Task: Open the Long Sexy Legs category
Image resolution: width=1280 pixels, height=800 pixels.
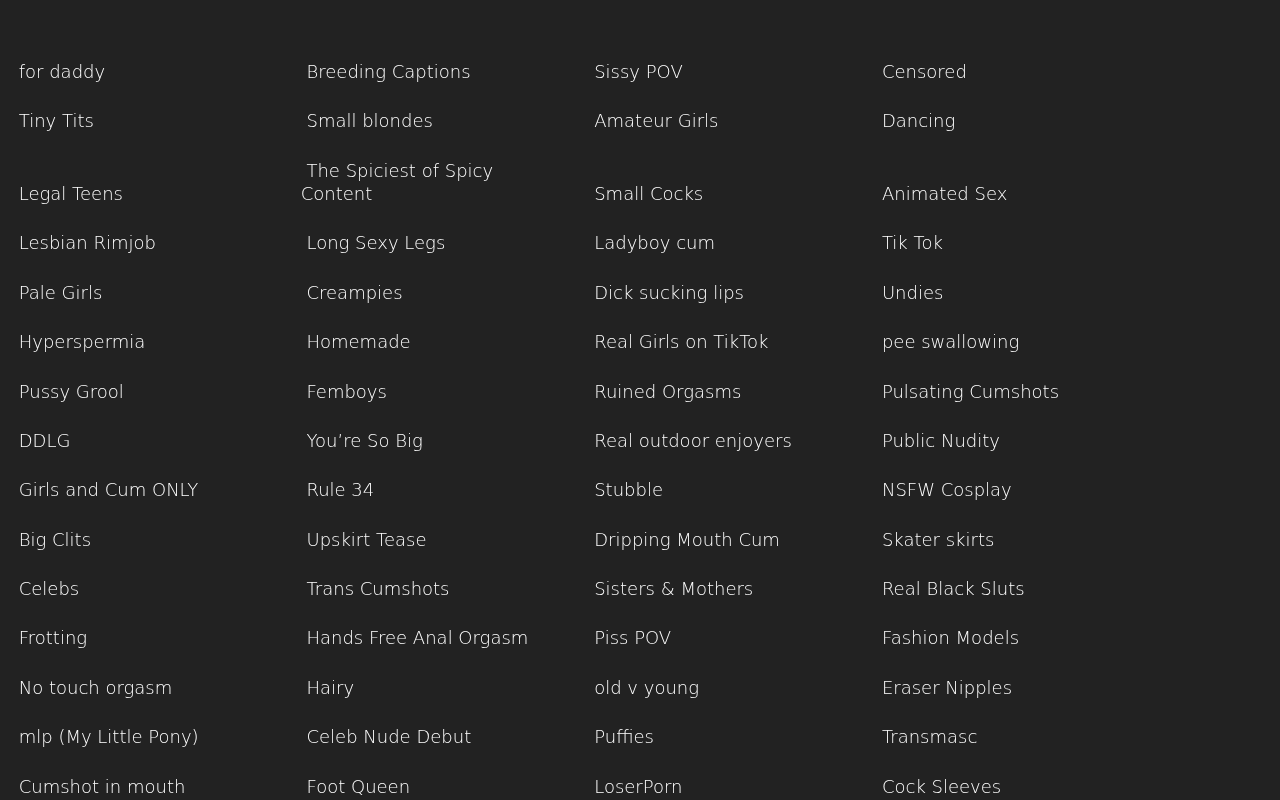Action: 376,243
